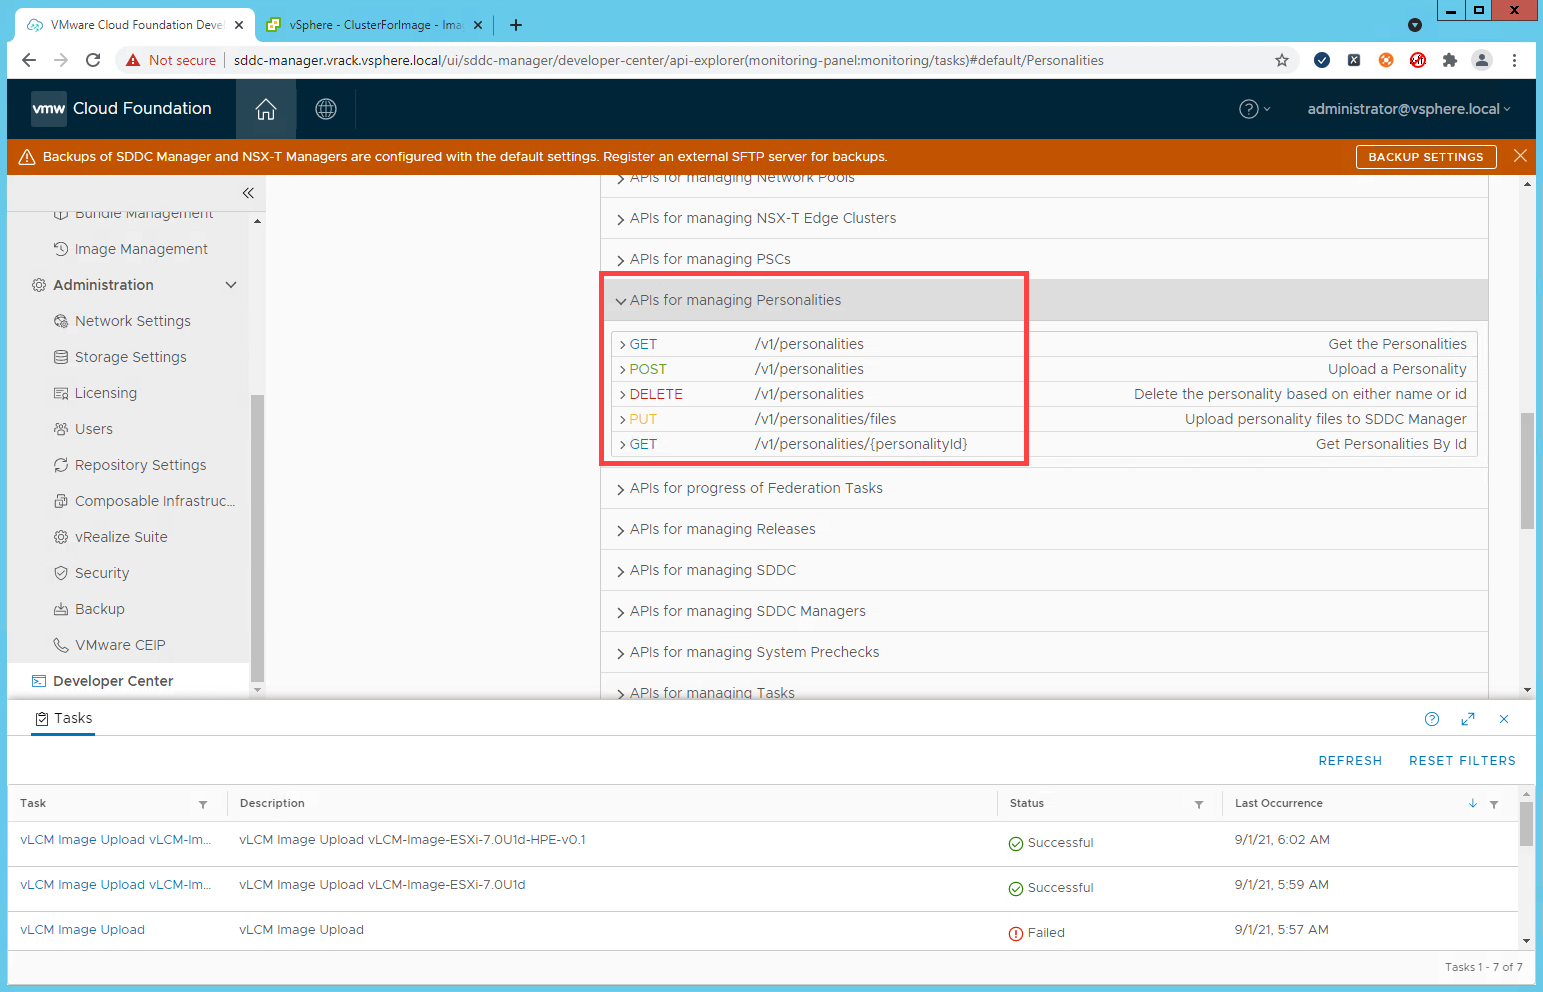Expand POST /v1/personalities row
The image size is (1543, 992).
click(1044, 369)
